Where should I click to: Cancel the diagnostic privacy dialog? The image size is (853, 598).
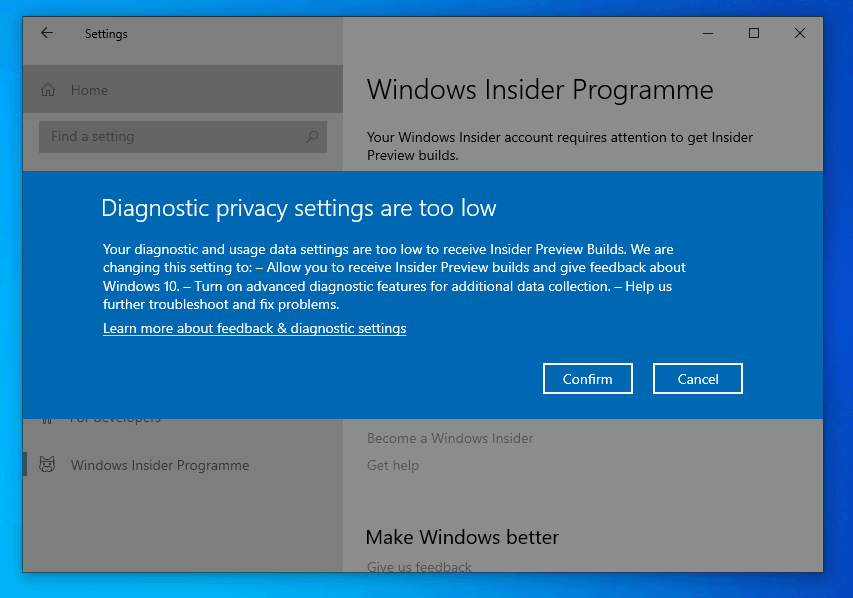pos(697,378)
